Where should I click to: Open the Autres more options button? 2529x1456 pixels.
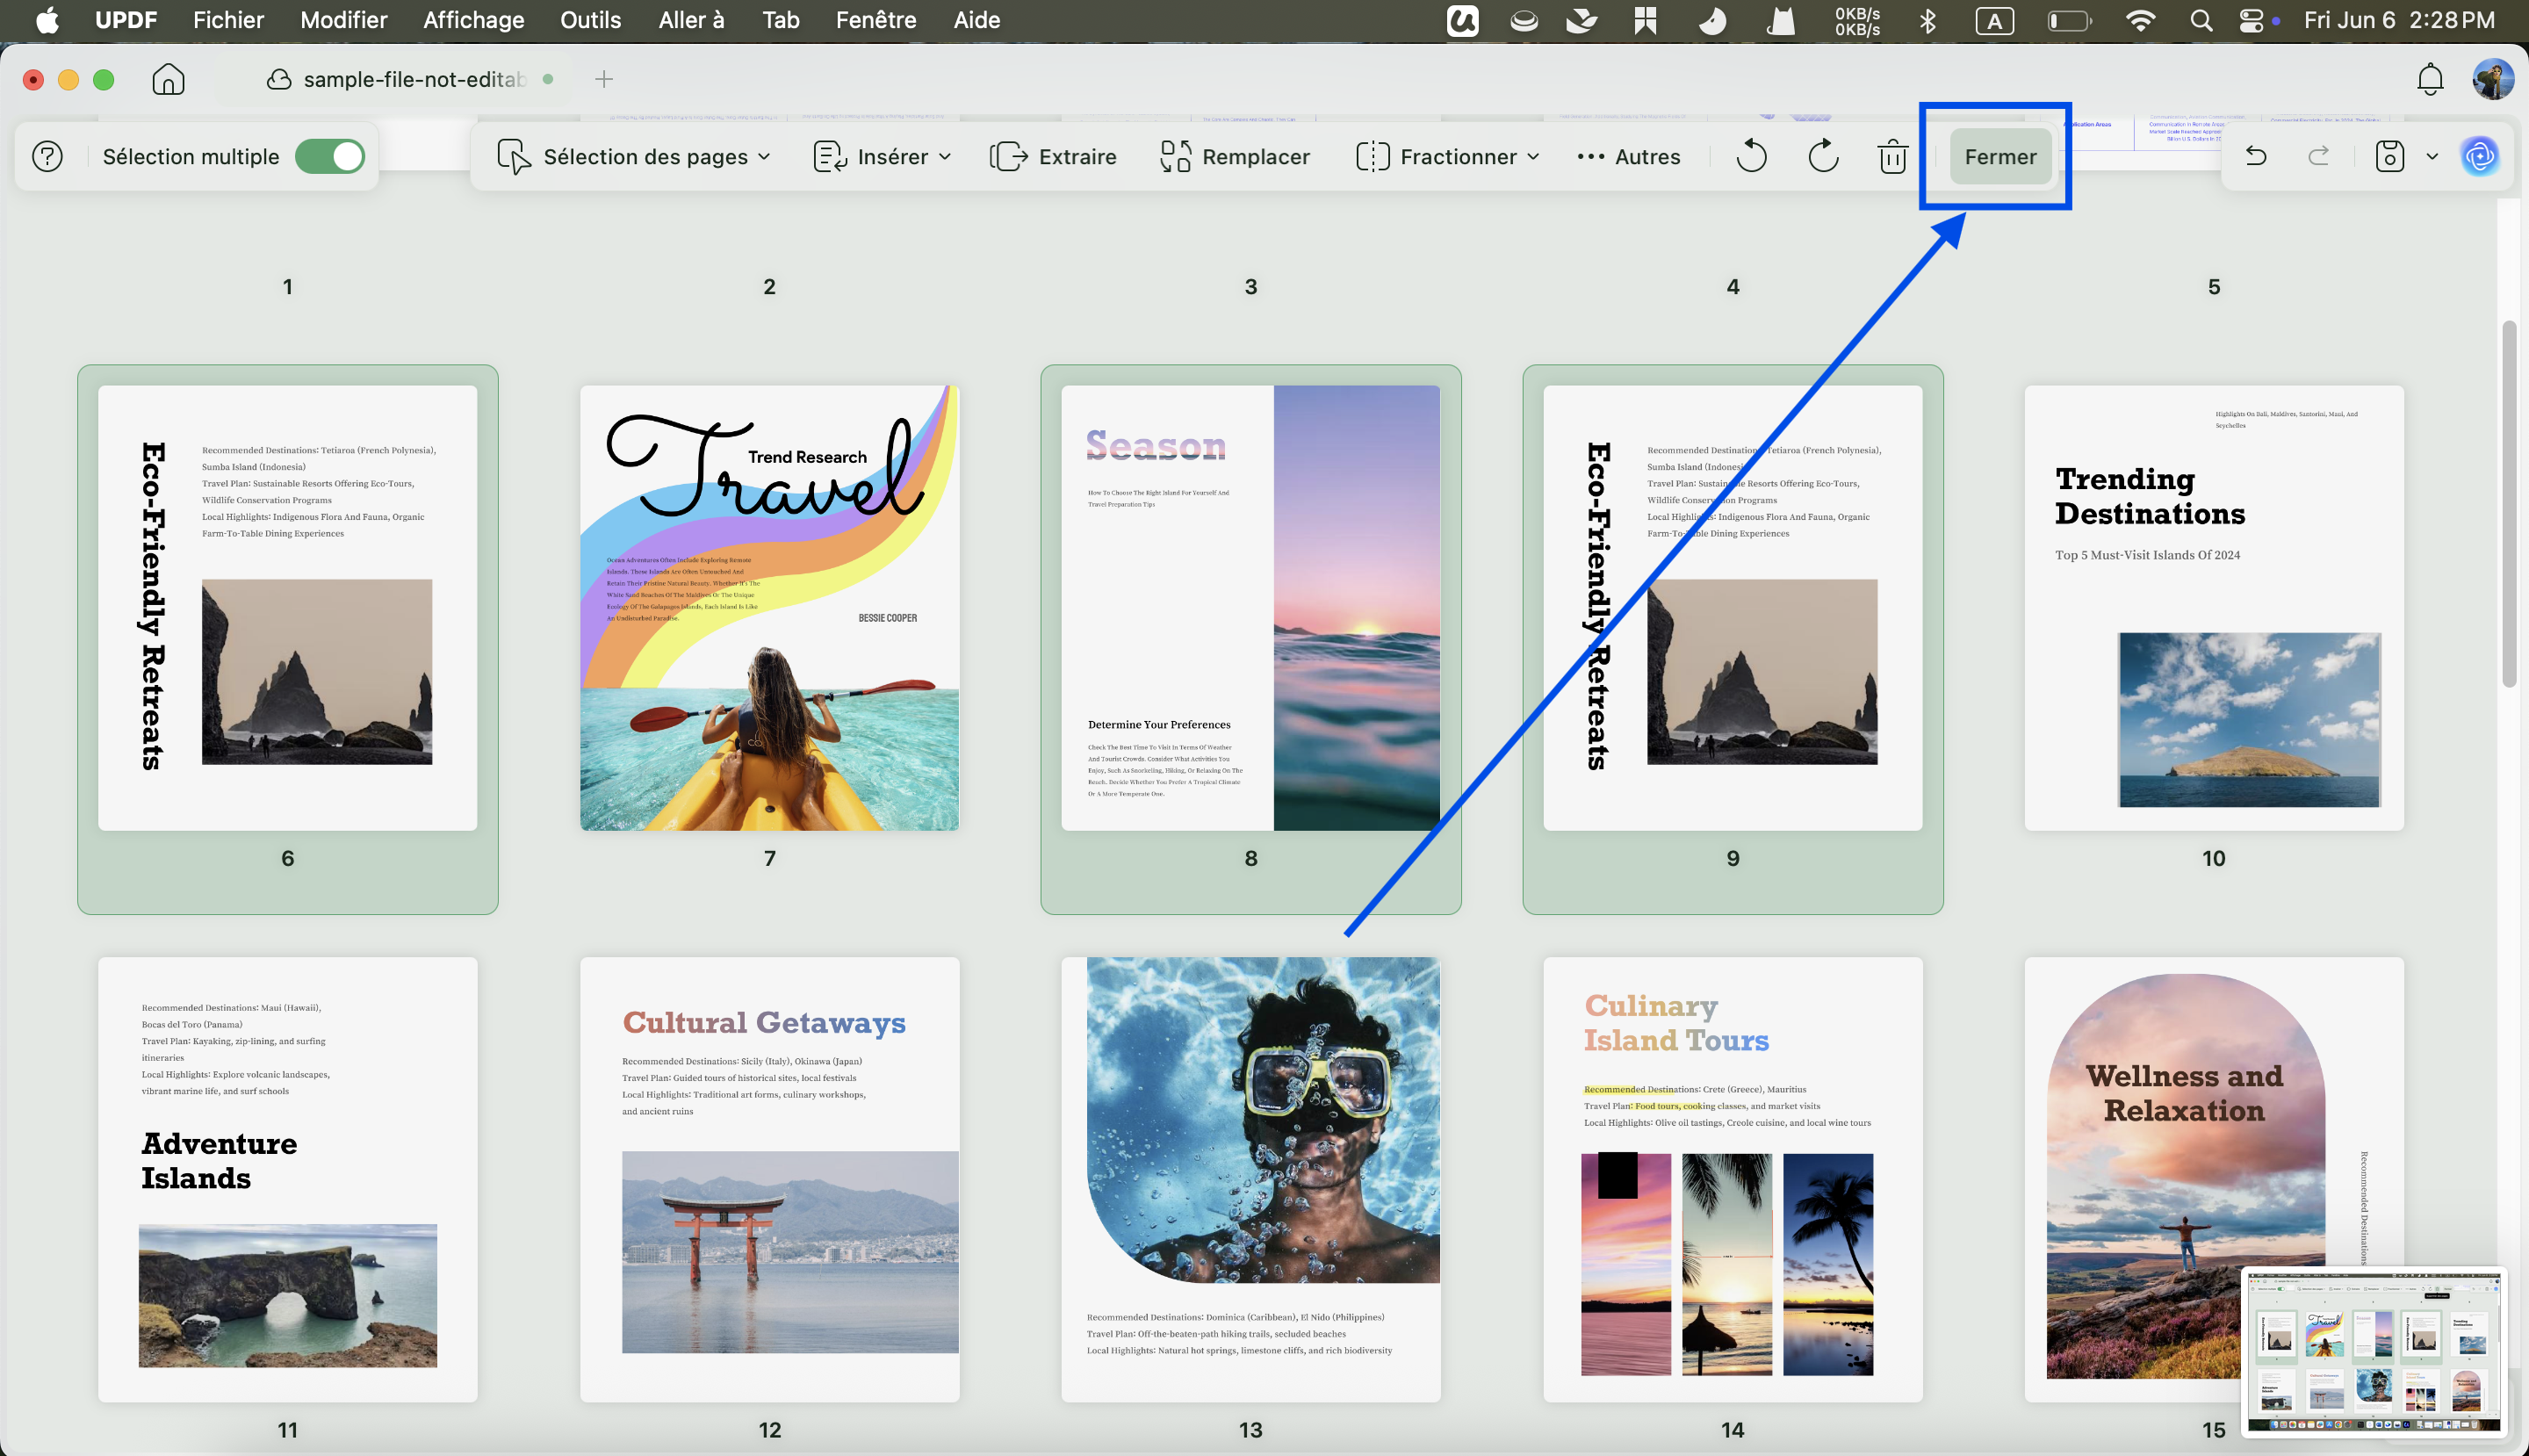pyautogui.click(x=1628, y=157)
